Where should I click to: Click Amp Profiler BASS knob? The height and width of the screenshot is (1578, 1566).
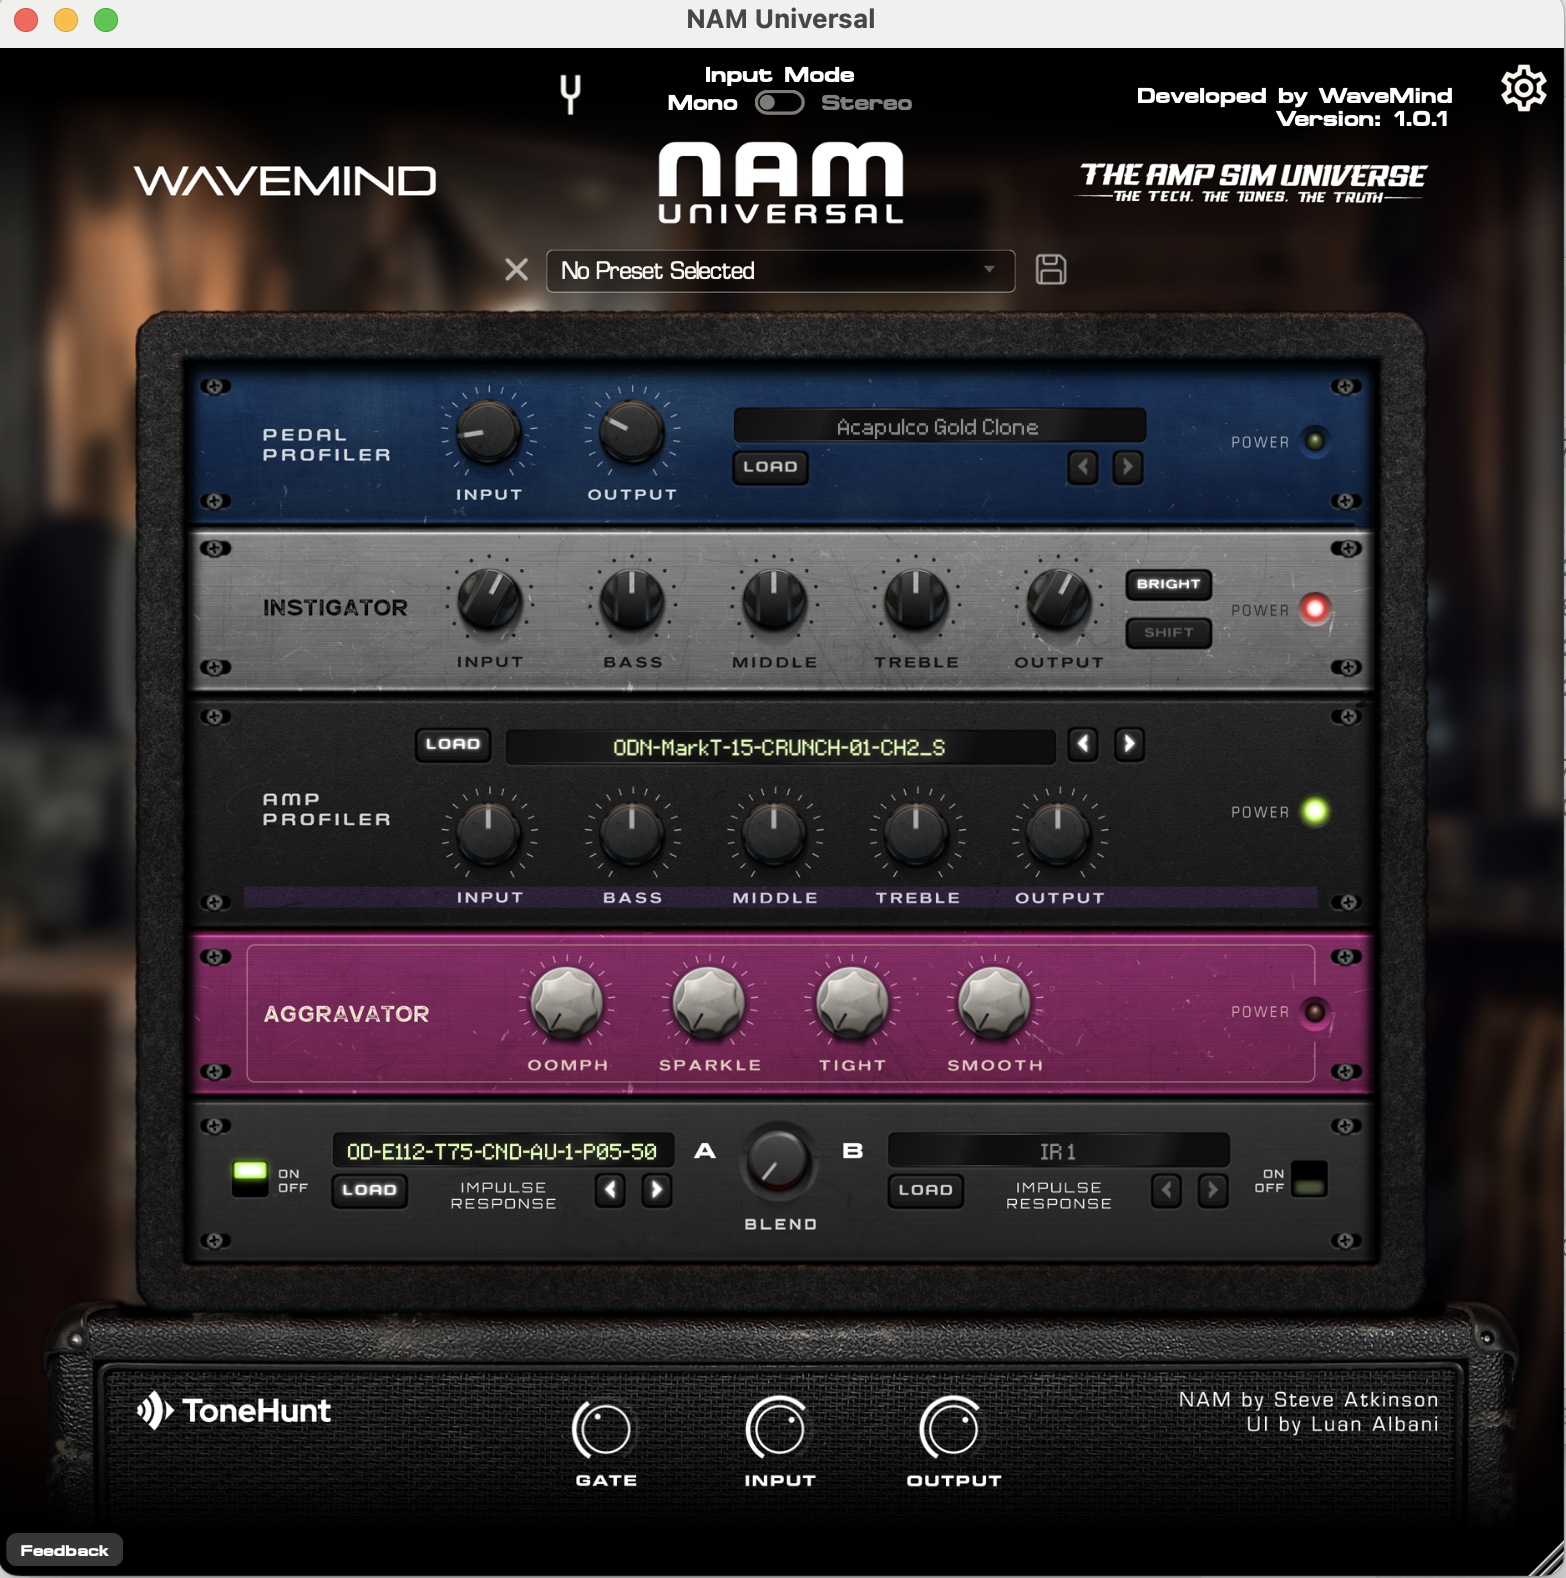coord(631,834)
